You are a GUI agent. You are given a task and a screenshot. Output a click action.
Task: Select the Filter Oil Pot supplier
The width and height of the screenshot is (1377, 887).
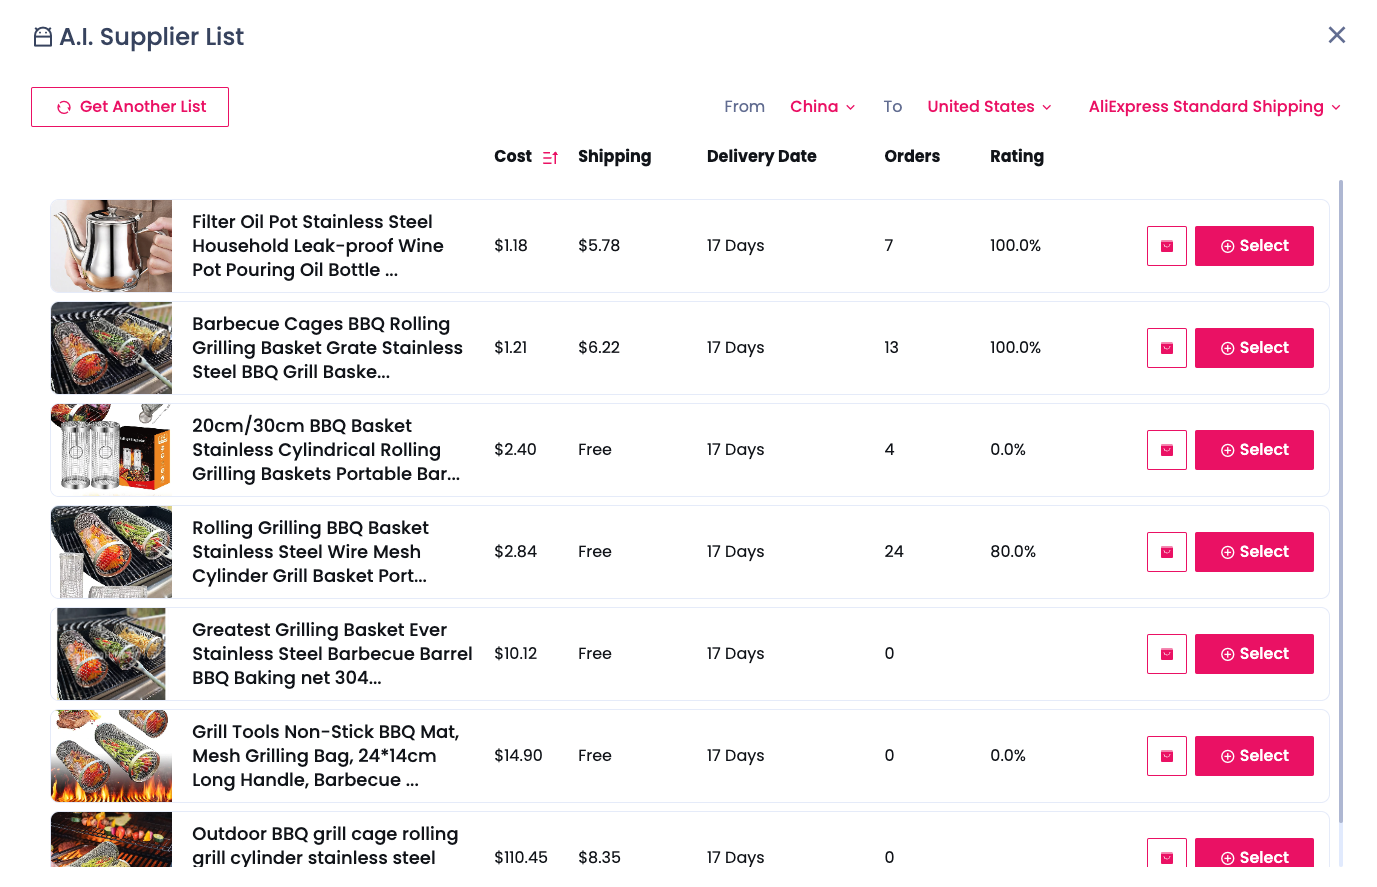(x=1253, y=246)
